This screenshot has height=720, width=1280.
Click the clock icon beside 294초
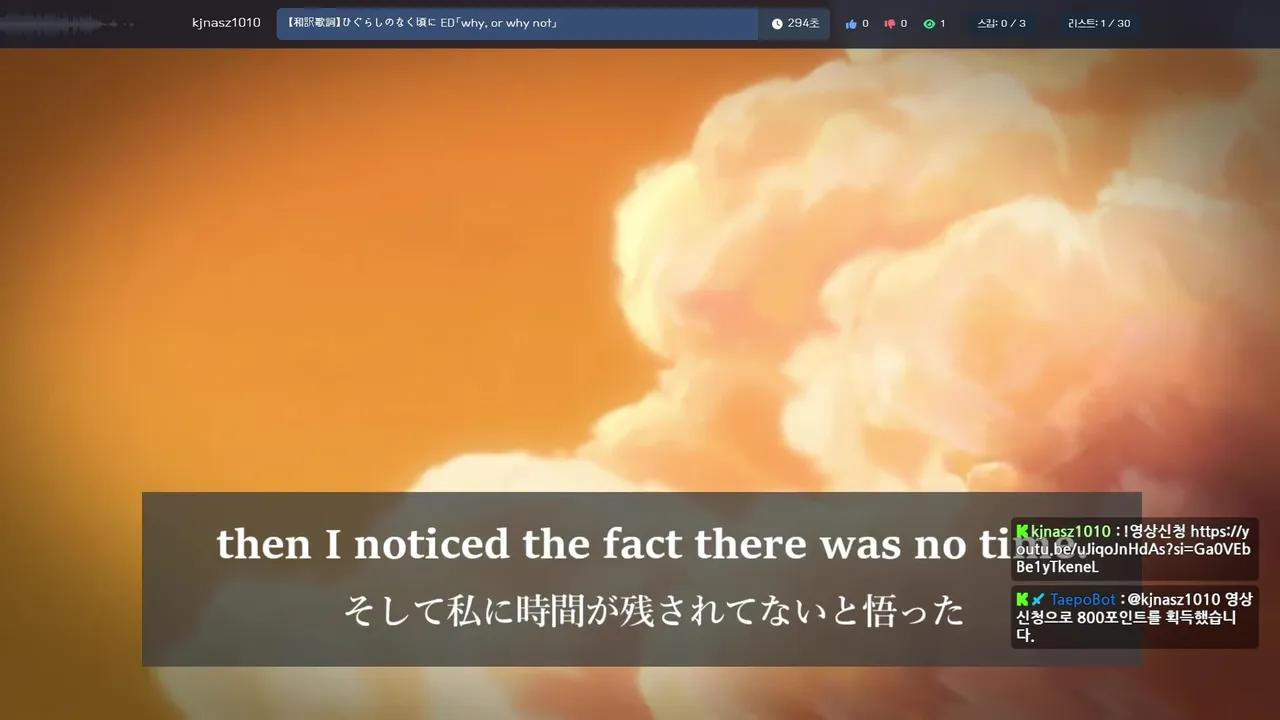tap(777, 24)
